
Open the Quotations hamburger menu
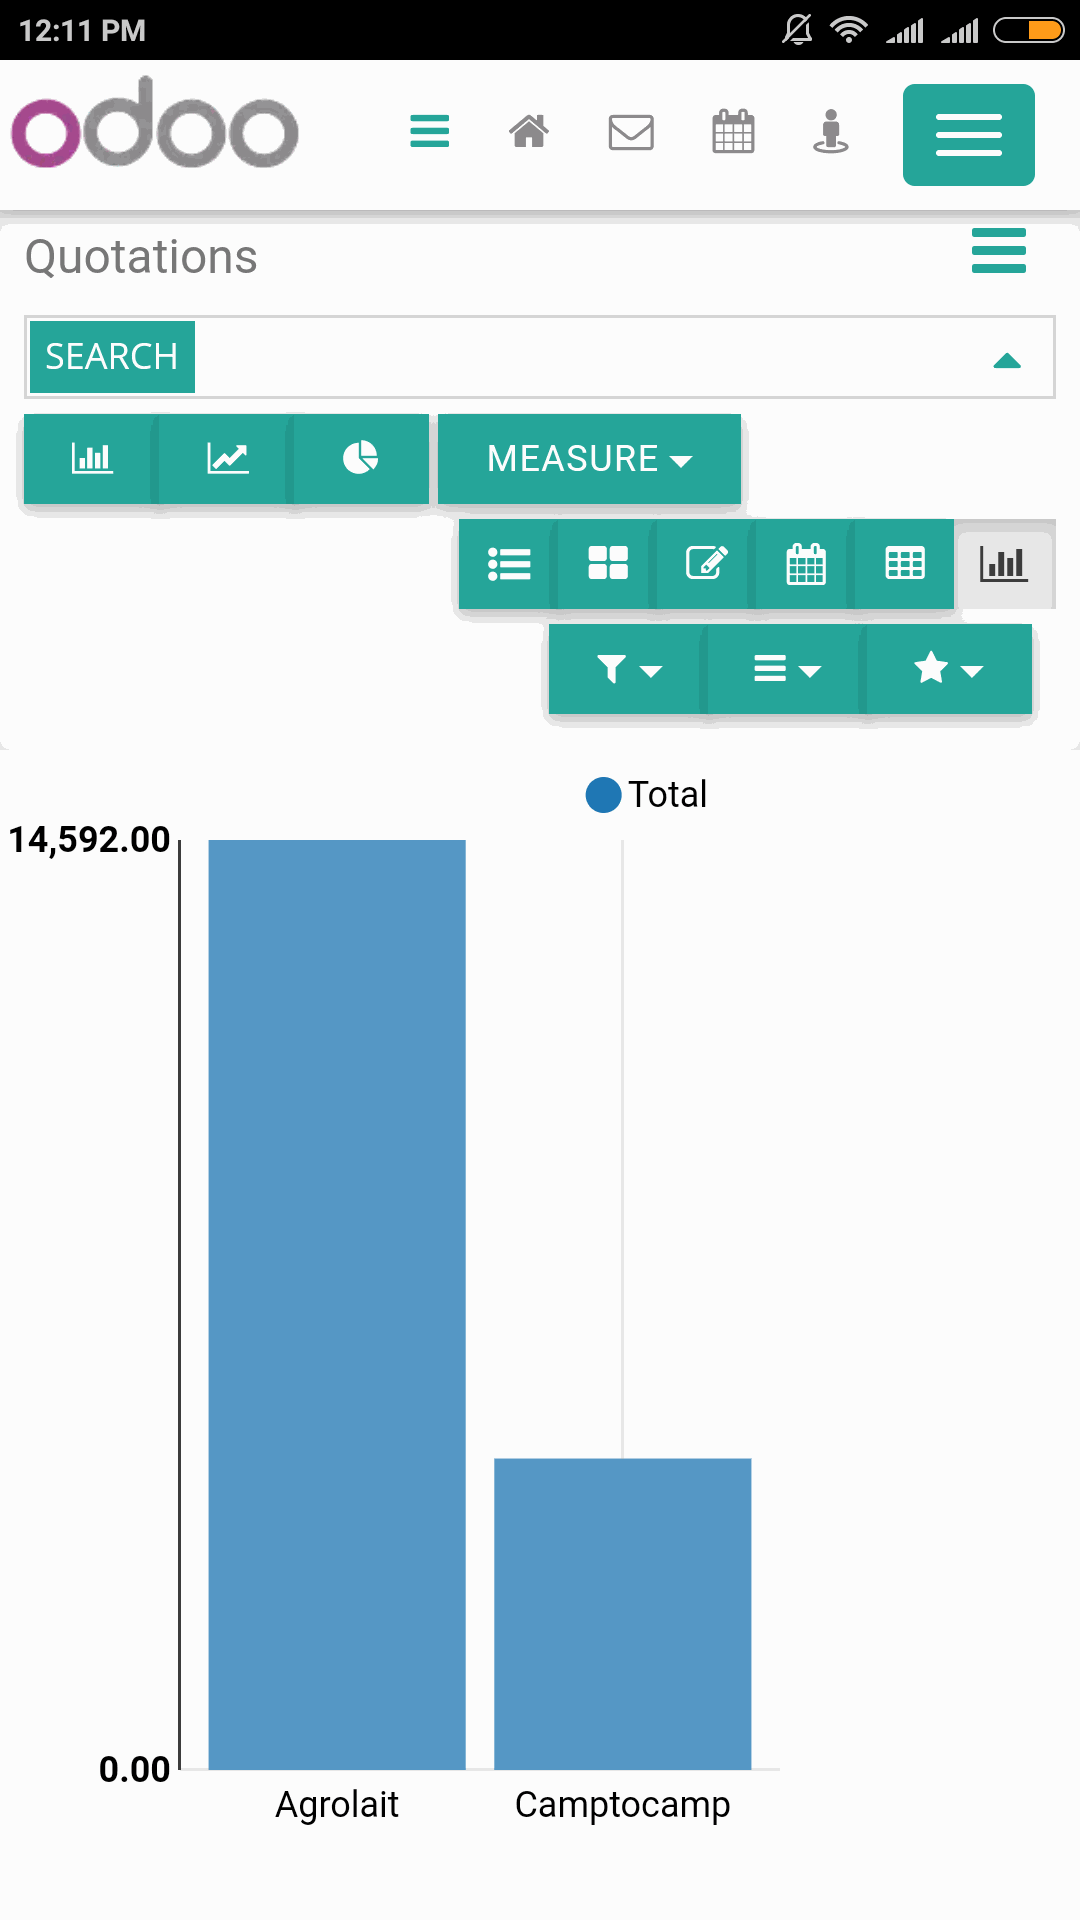coord(999,250)
